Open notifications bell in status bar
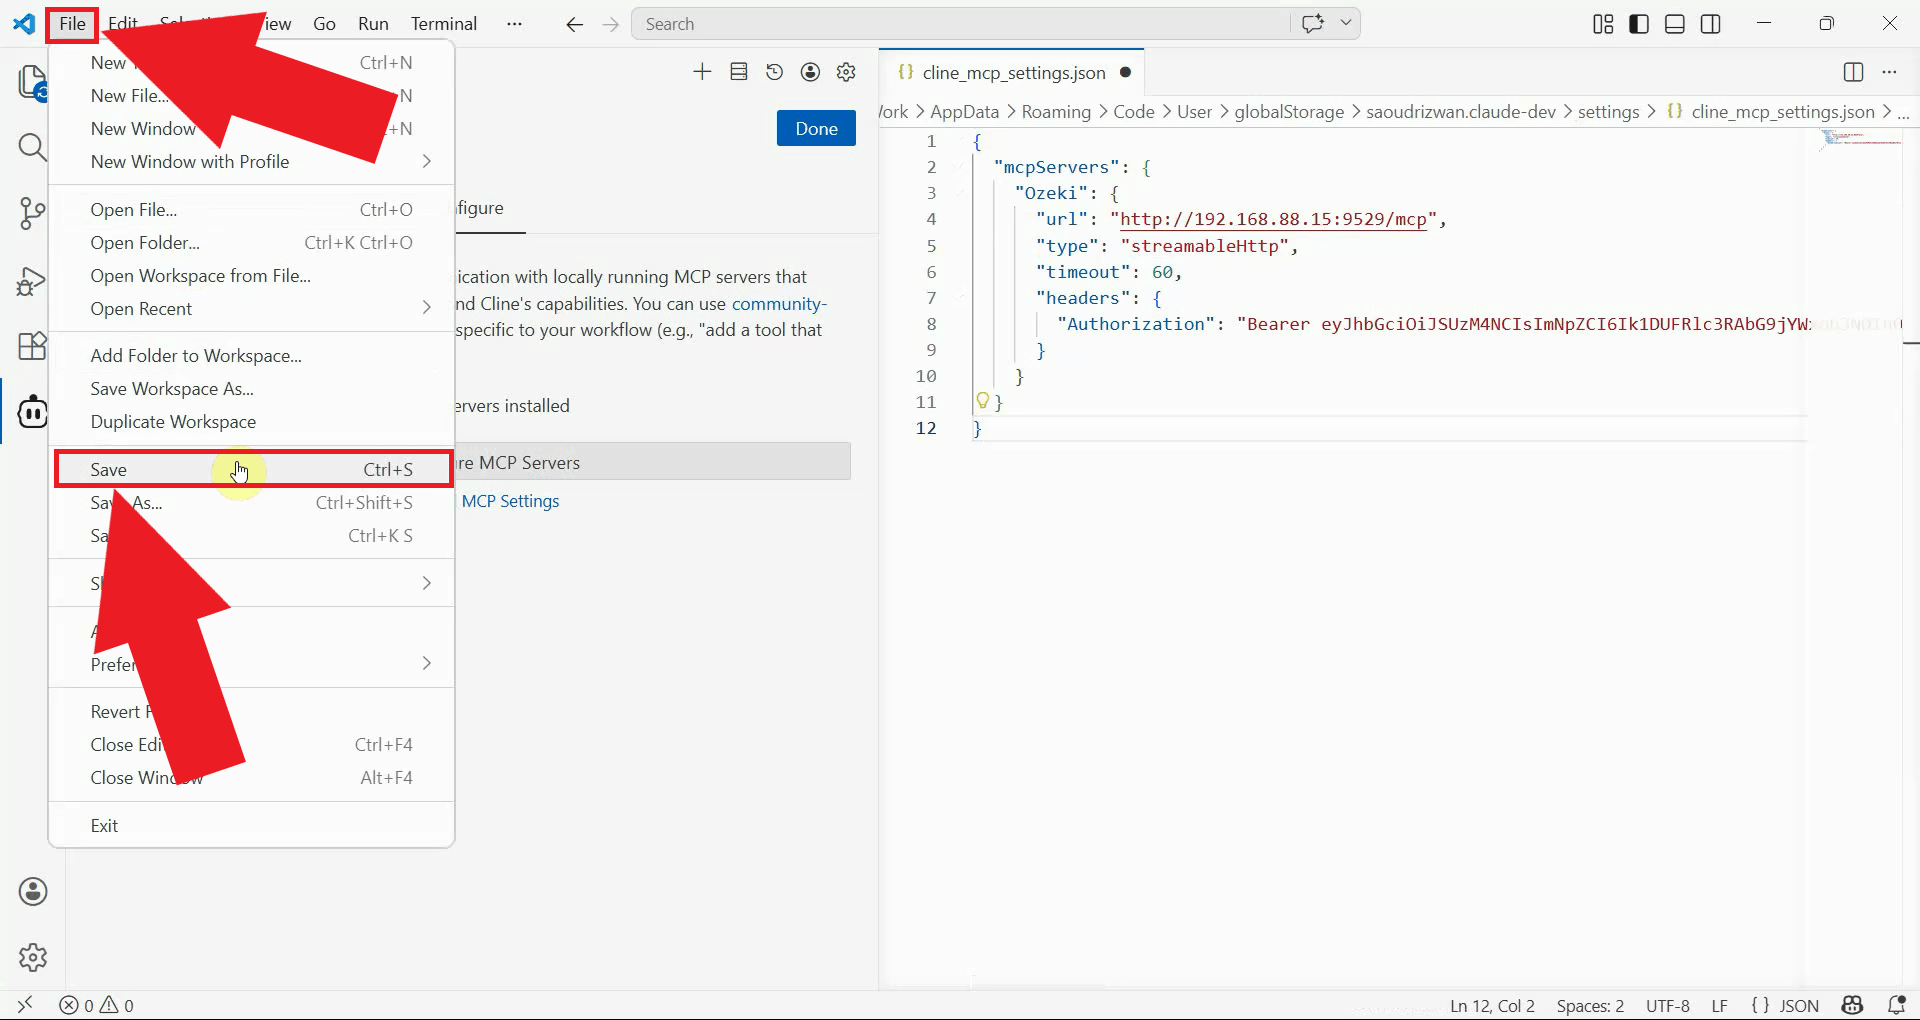Viewport: 1920px width, 1020px height. click(1896, 1005)
